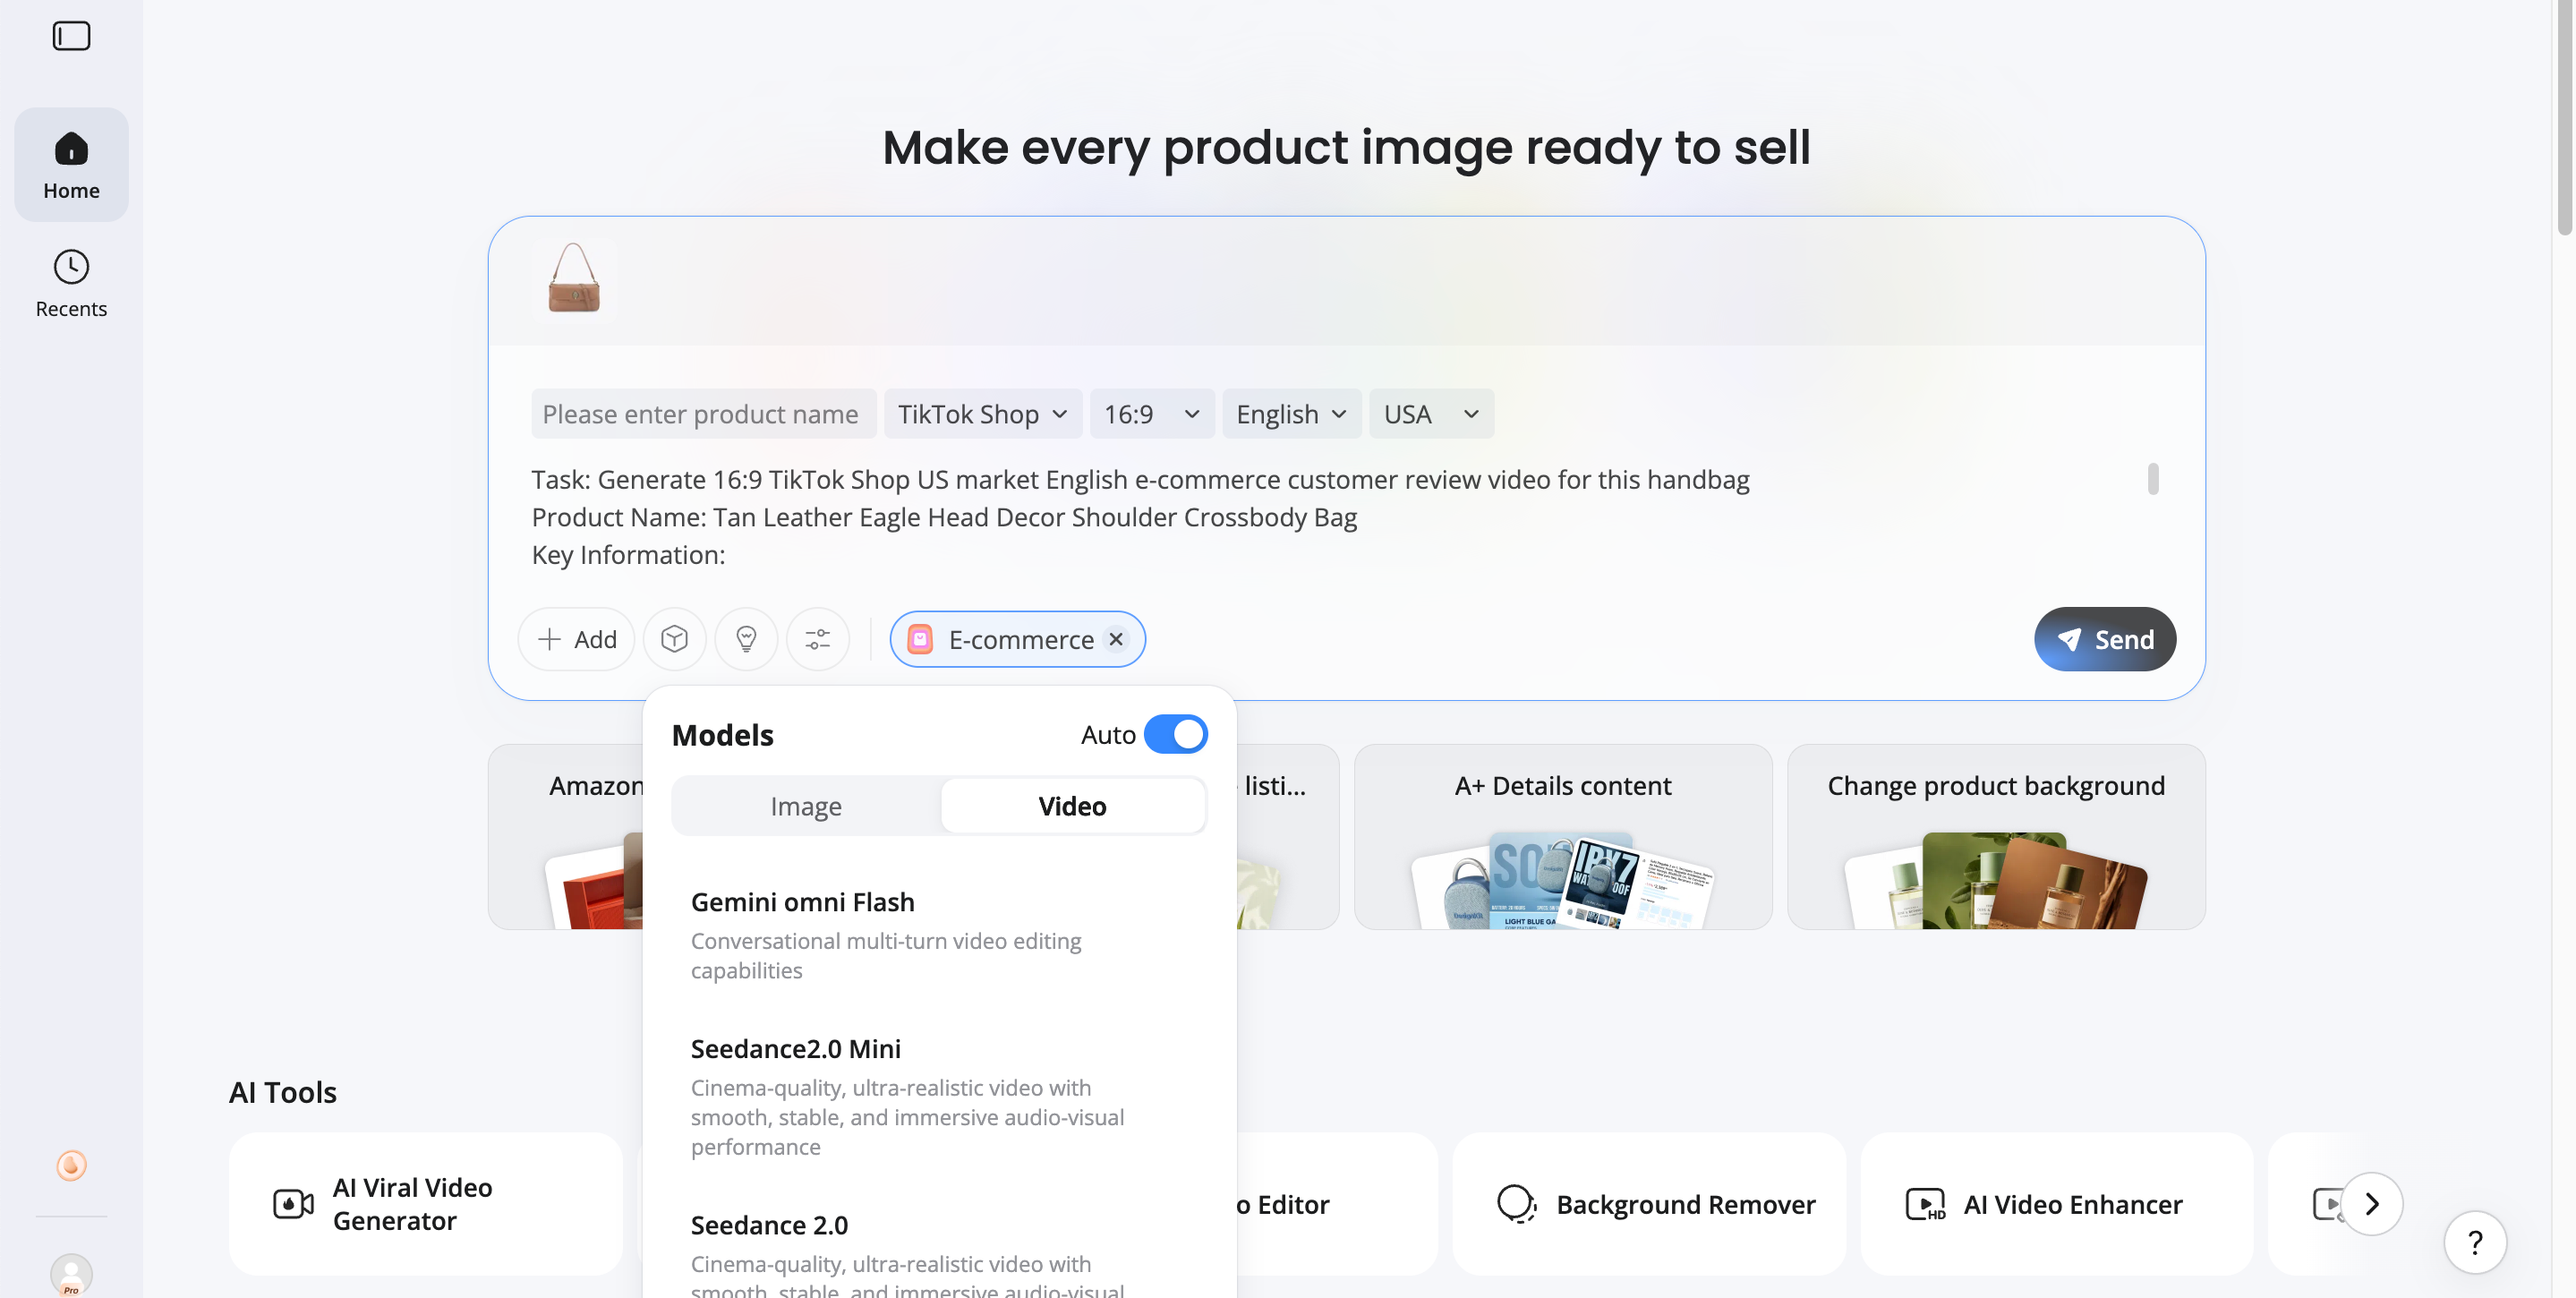Viewport: 2576px width, 1298px height.
Task: Click the orange credits icon in sidebar
Action: 71,1165
